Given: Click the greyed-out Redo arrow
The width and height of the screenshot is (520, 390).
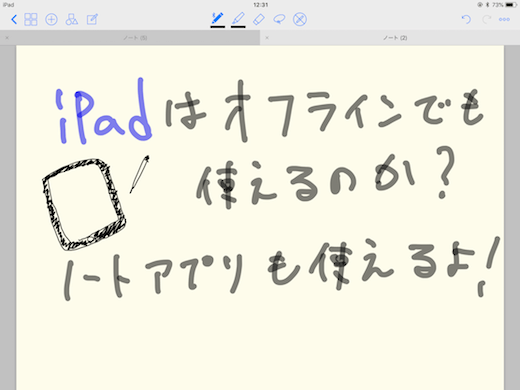Looking at the screenshot, I should [x=486, y=19].
